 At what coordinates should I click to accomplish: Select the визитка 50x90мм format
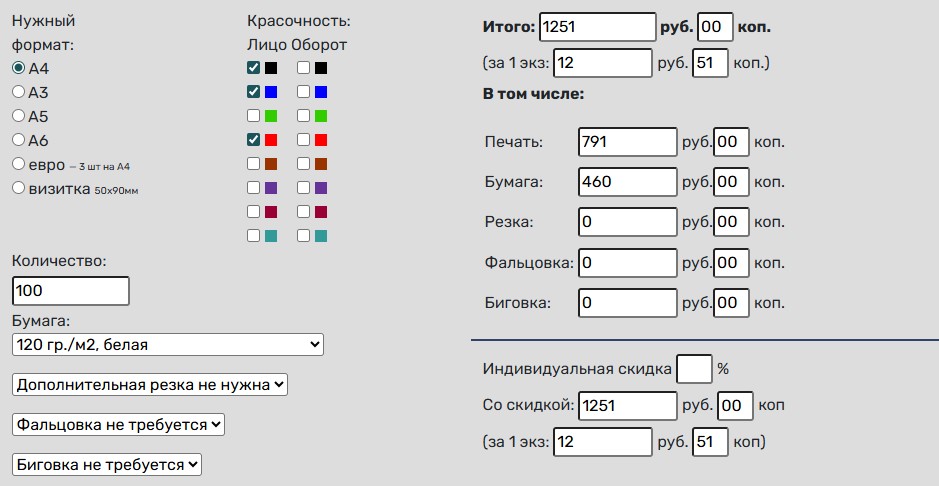coord(18,187)
